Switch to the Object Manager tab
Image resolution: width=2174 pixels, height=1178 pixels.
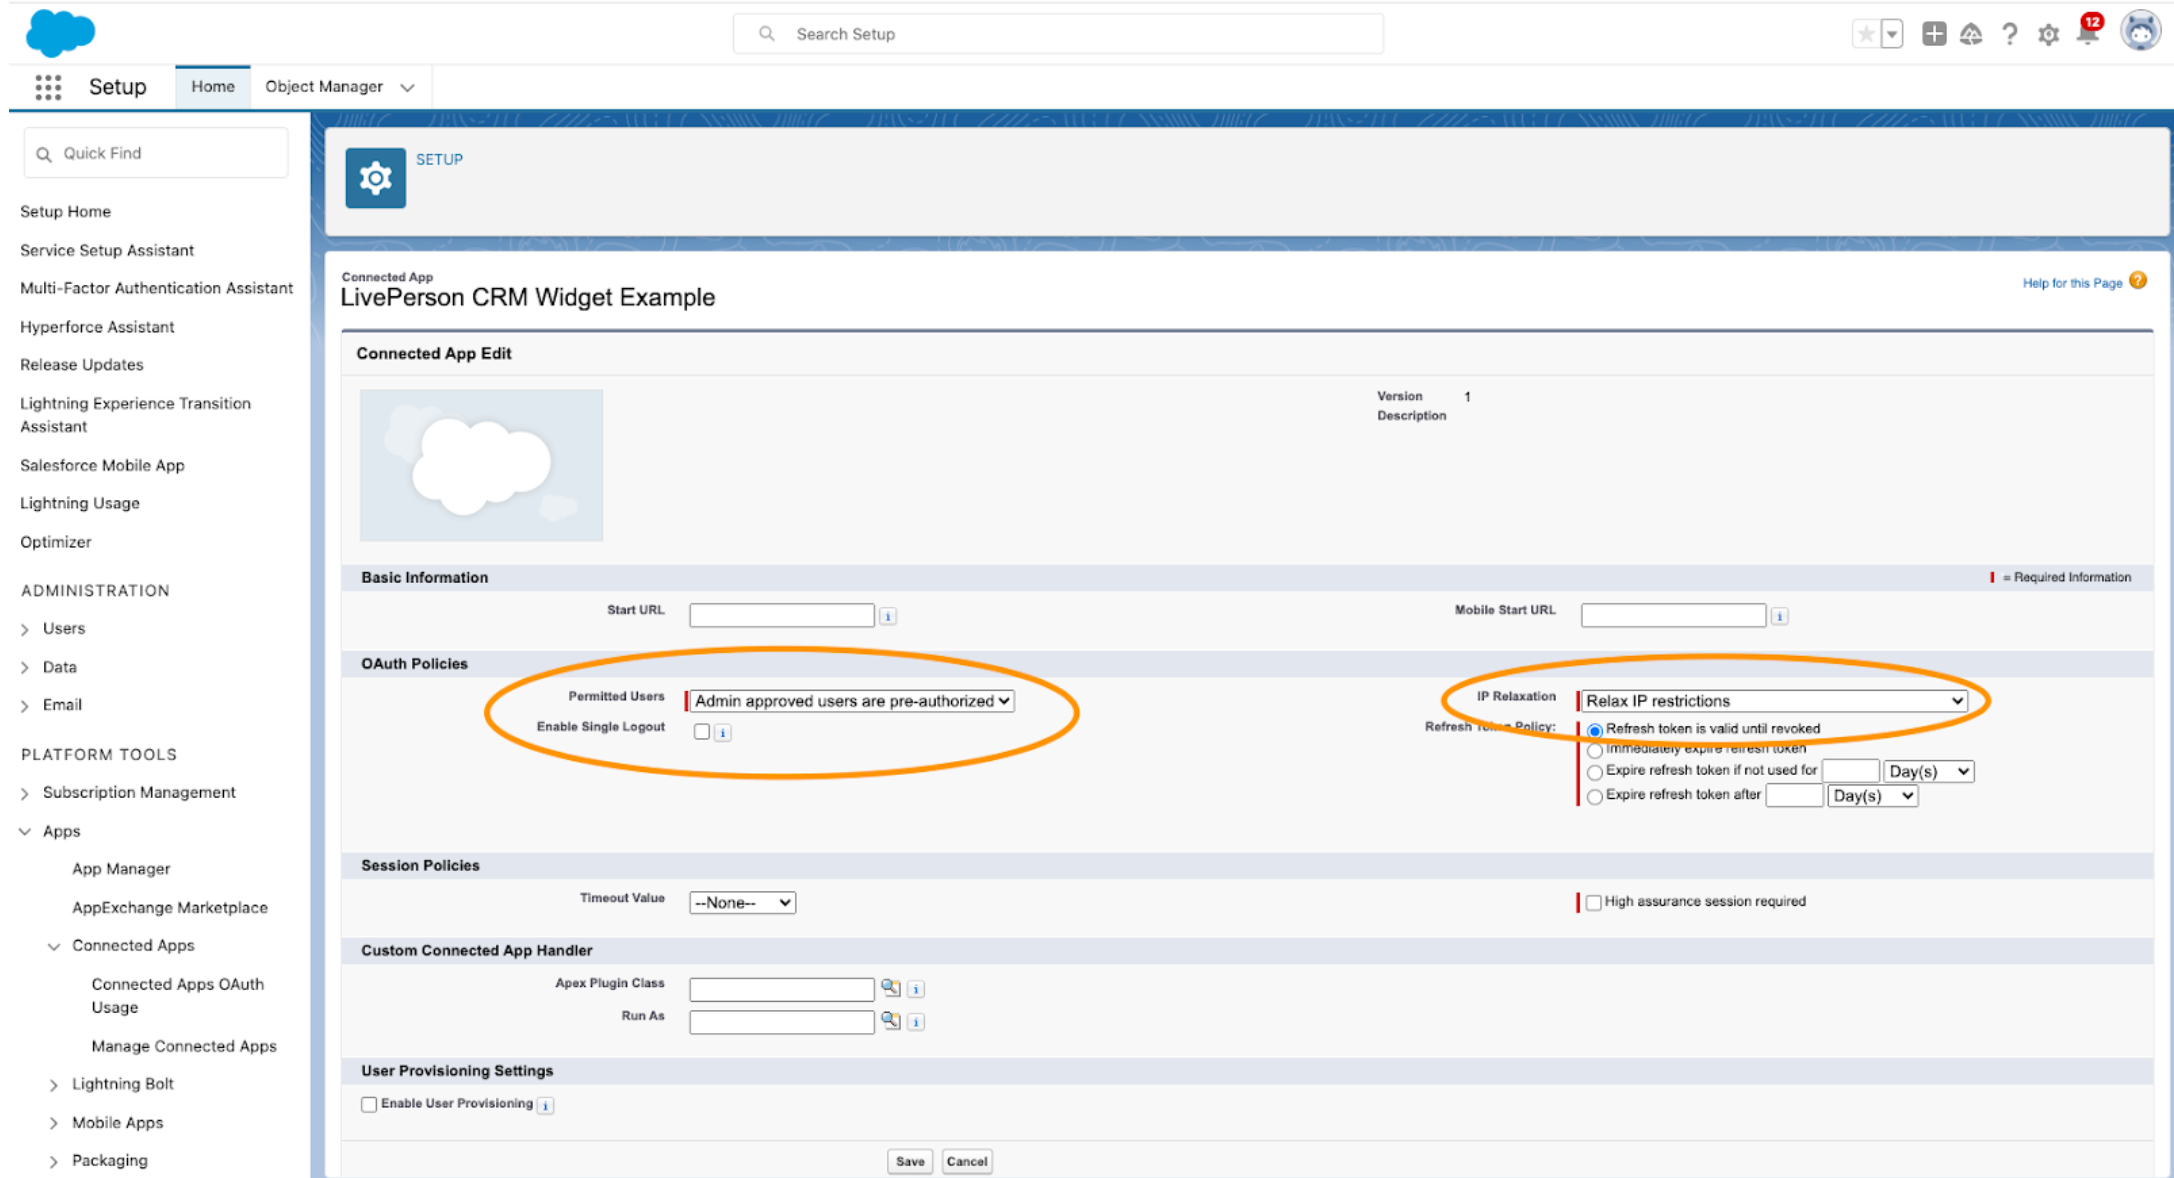point(324,87)
